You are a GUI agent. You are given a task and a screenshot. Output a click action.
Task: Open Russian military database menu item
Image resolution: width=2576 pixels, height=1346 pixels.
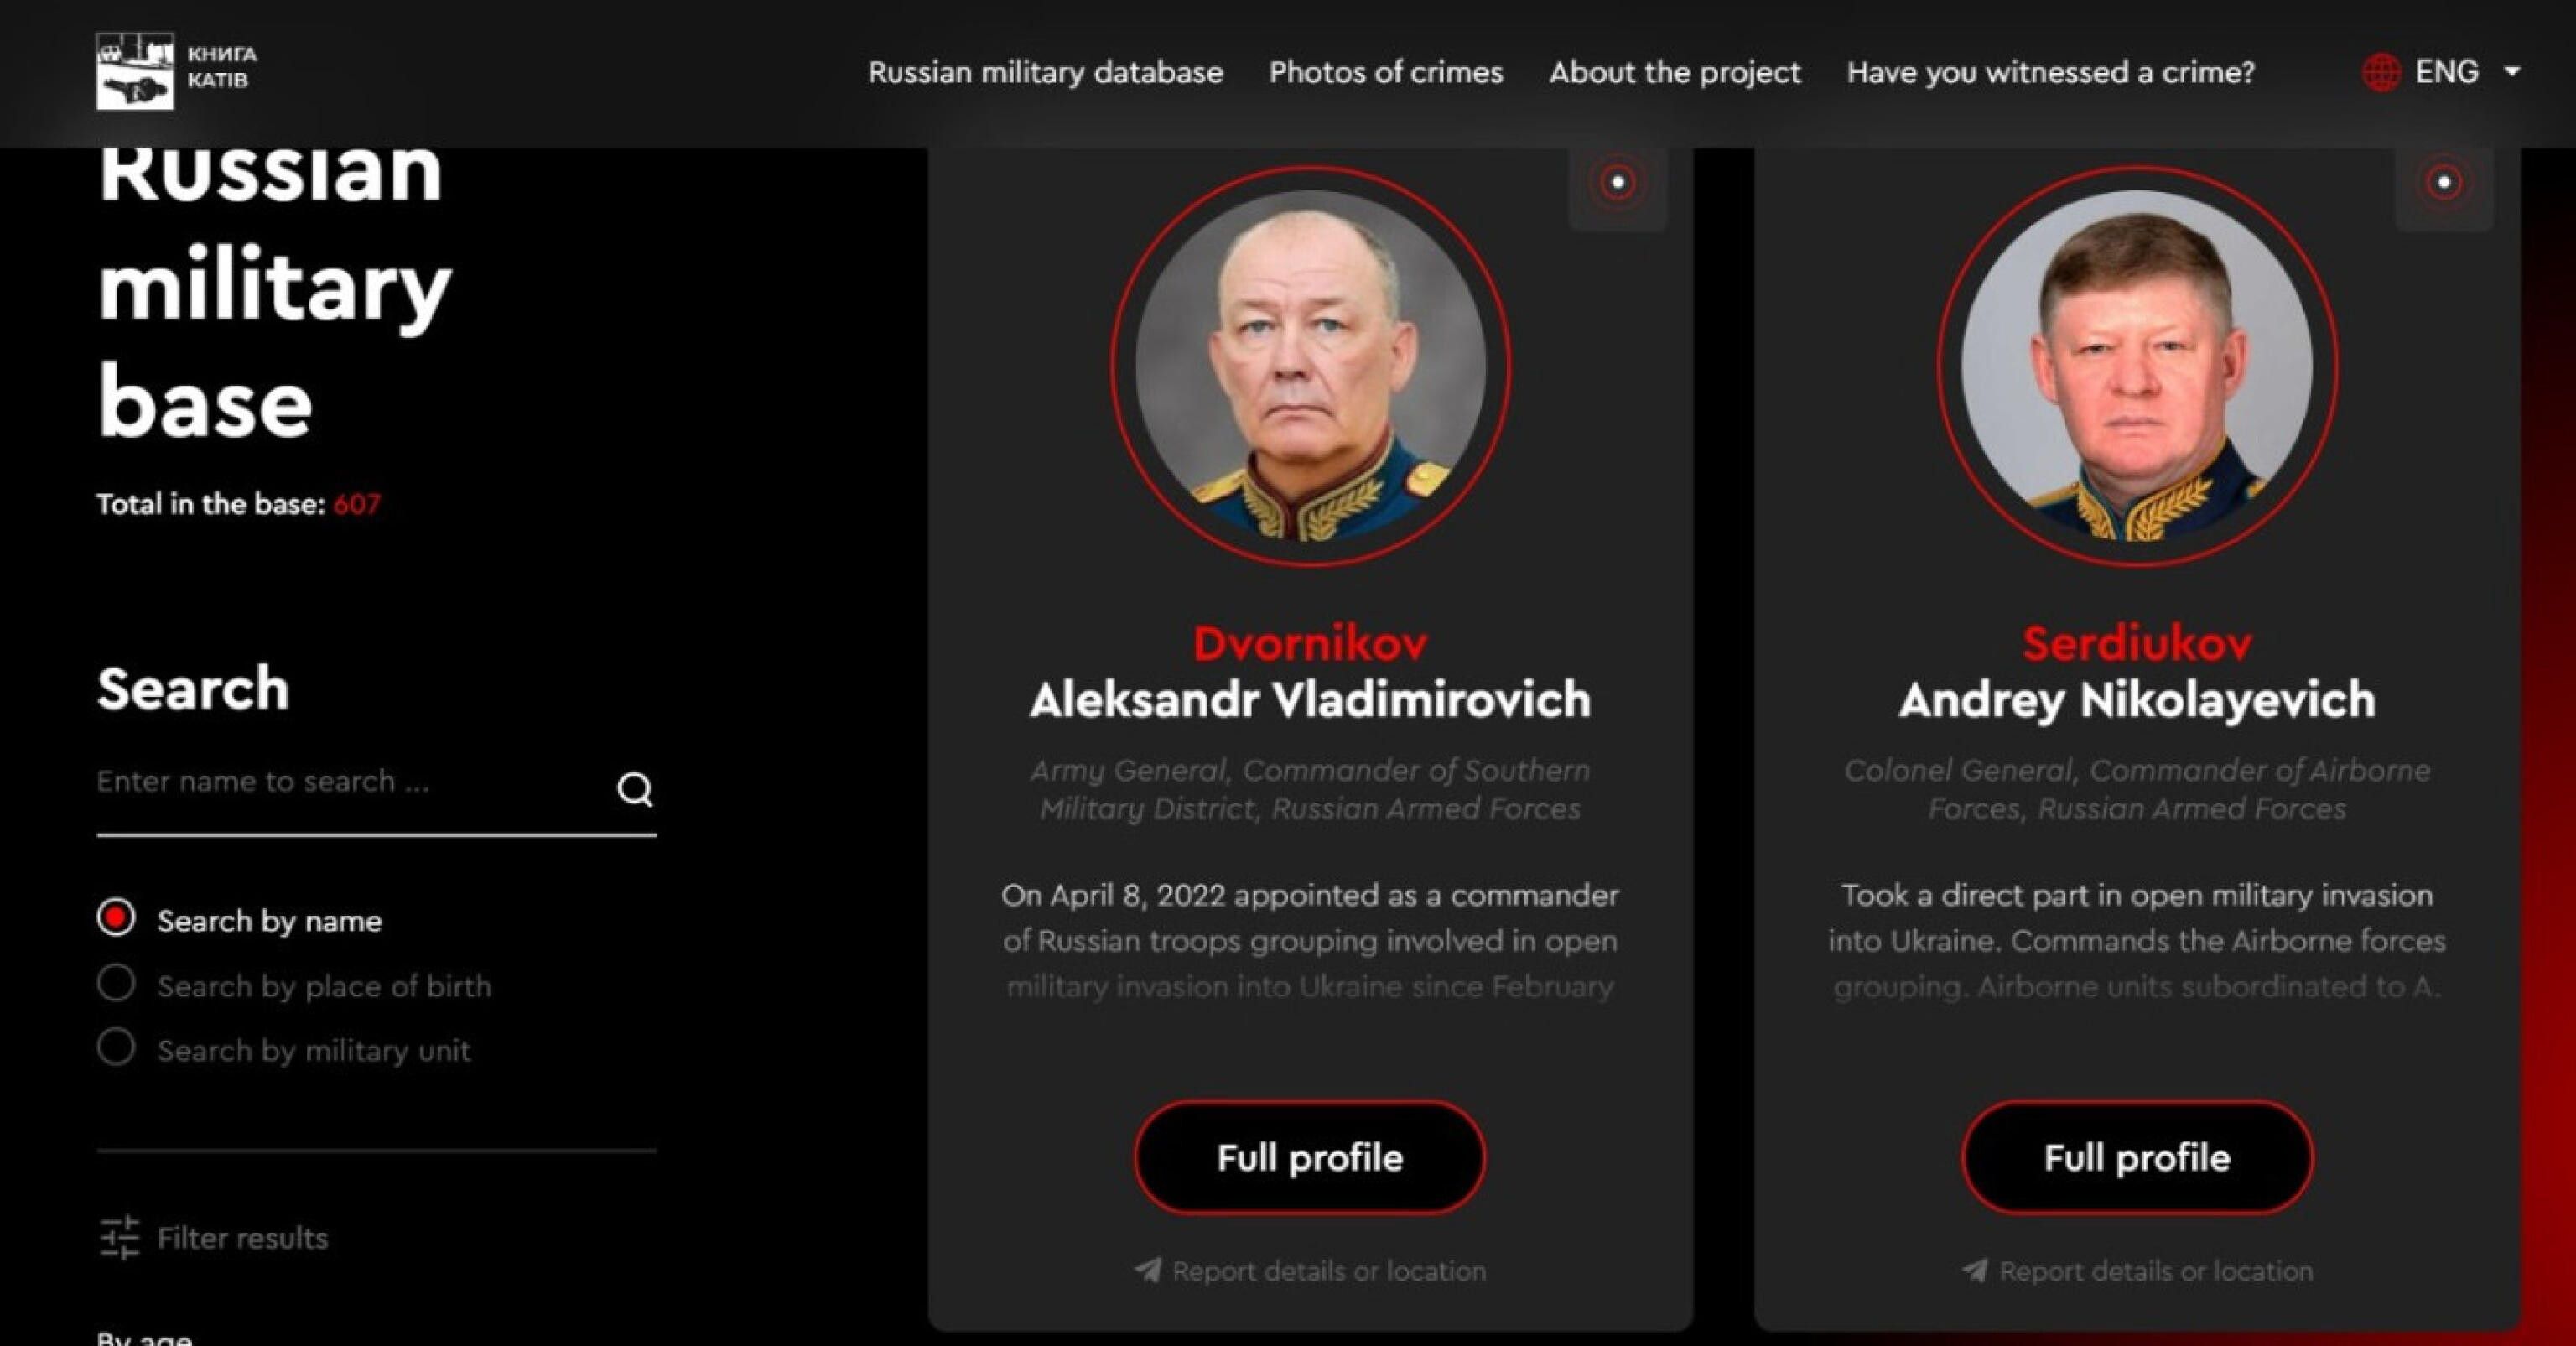(x=1045, y=72)
